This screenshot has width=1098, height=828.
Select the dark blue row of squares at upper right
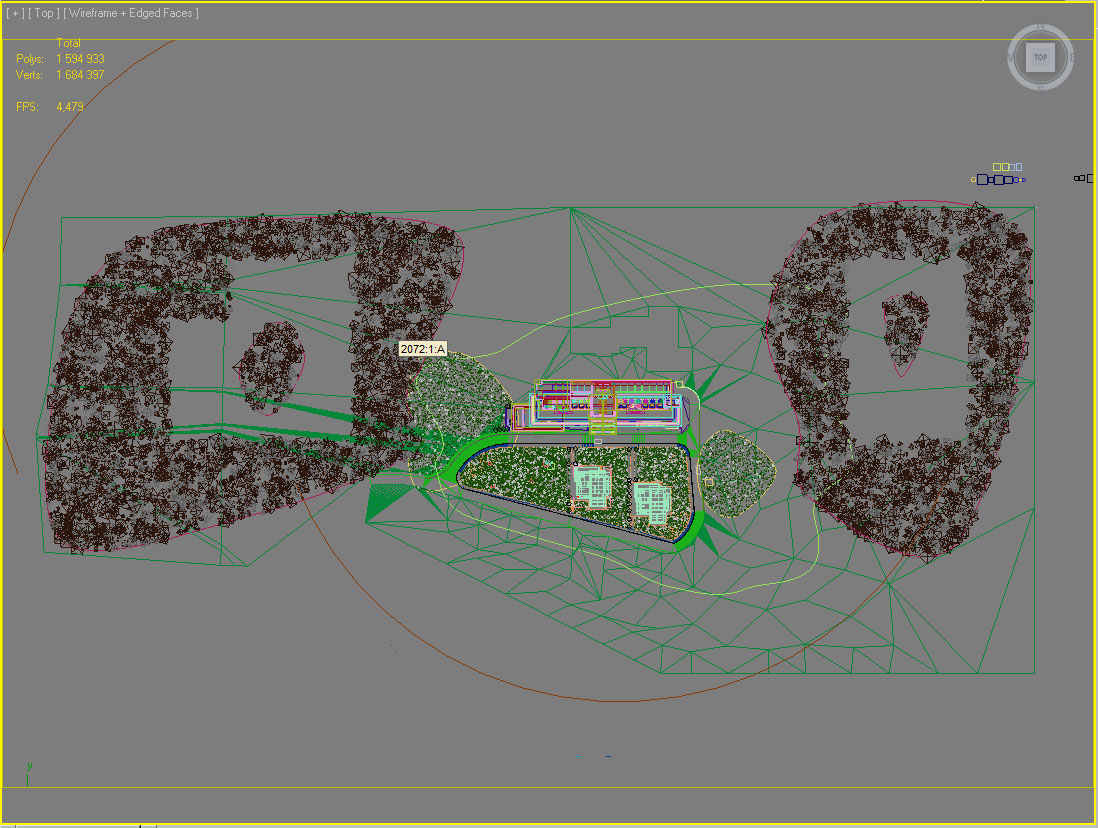click(995, 180)
